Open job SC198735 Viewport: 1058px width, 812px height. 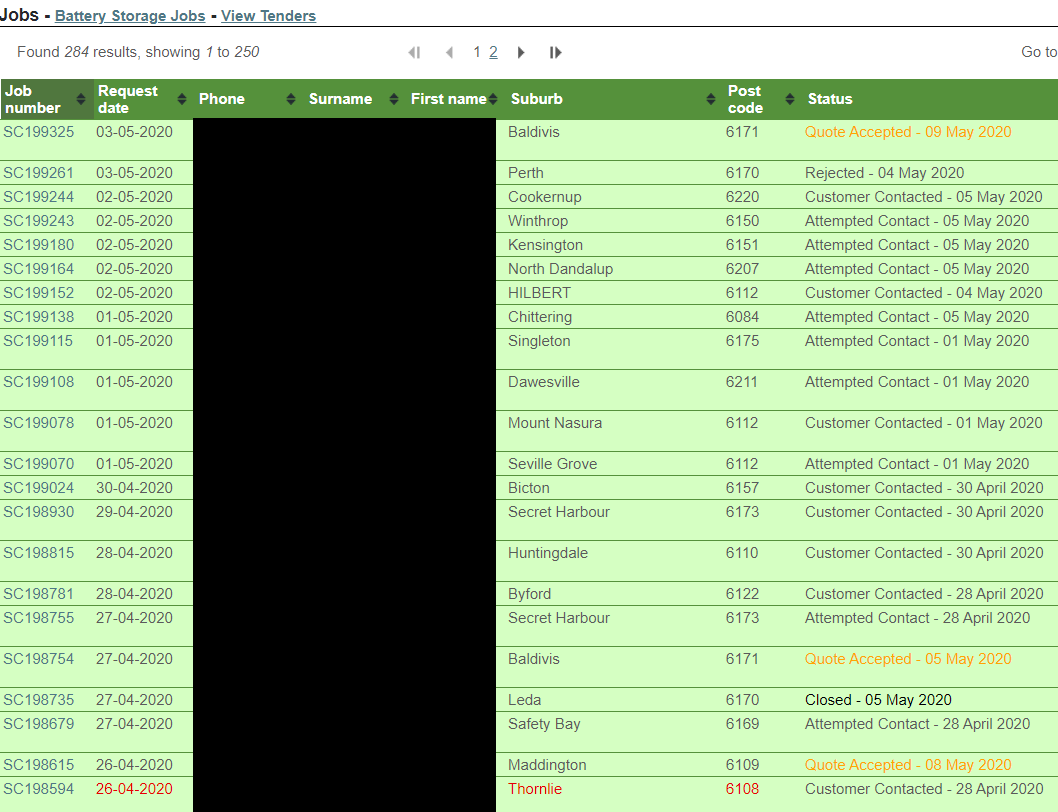(38, 700)
